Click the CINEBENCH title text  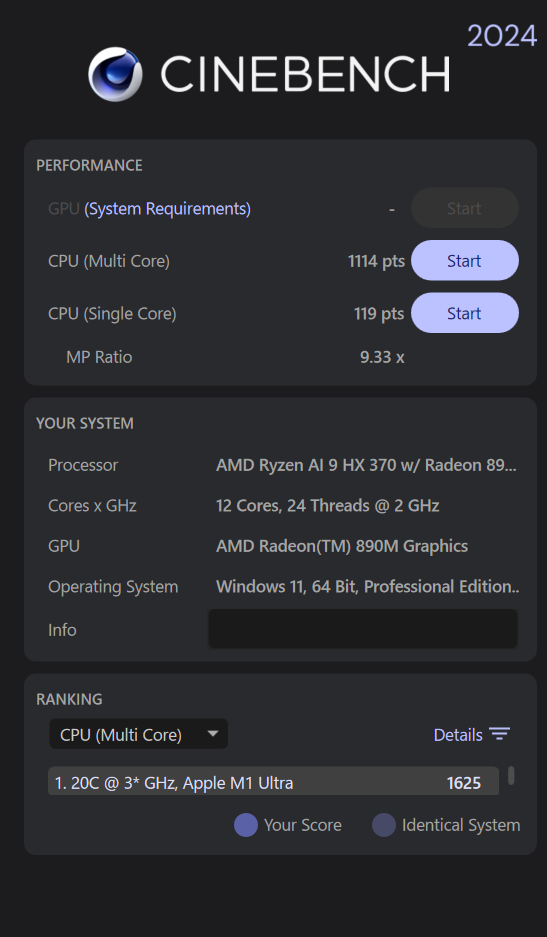(305, 74)
